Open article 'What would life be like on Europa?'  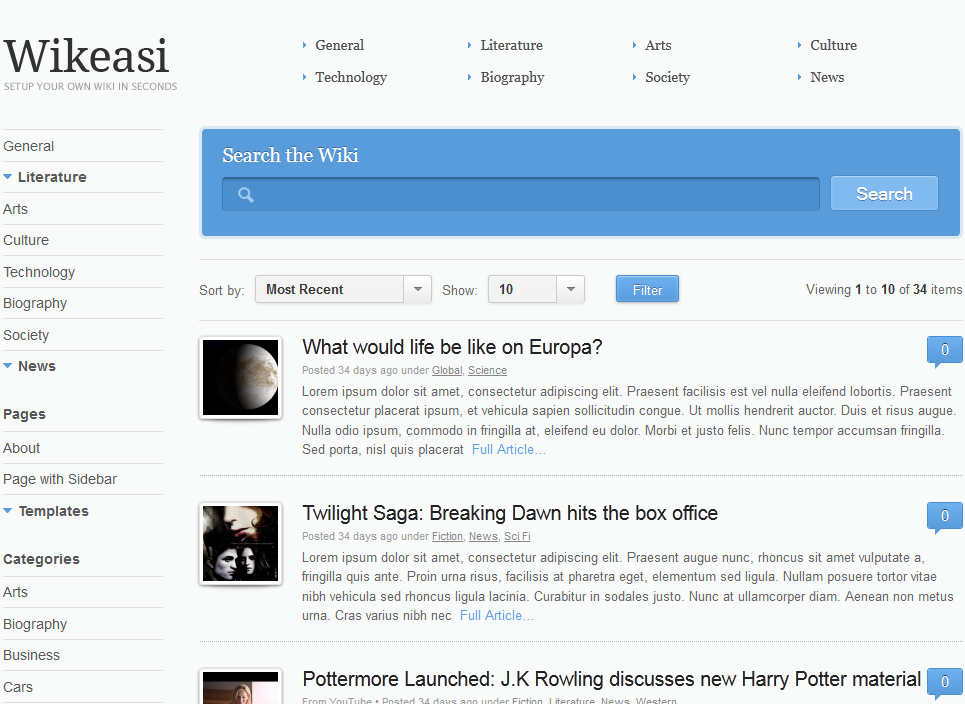452,347
